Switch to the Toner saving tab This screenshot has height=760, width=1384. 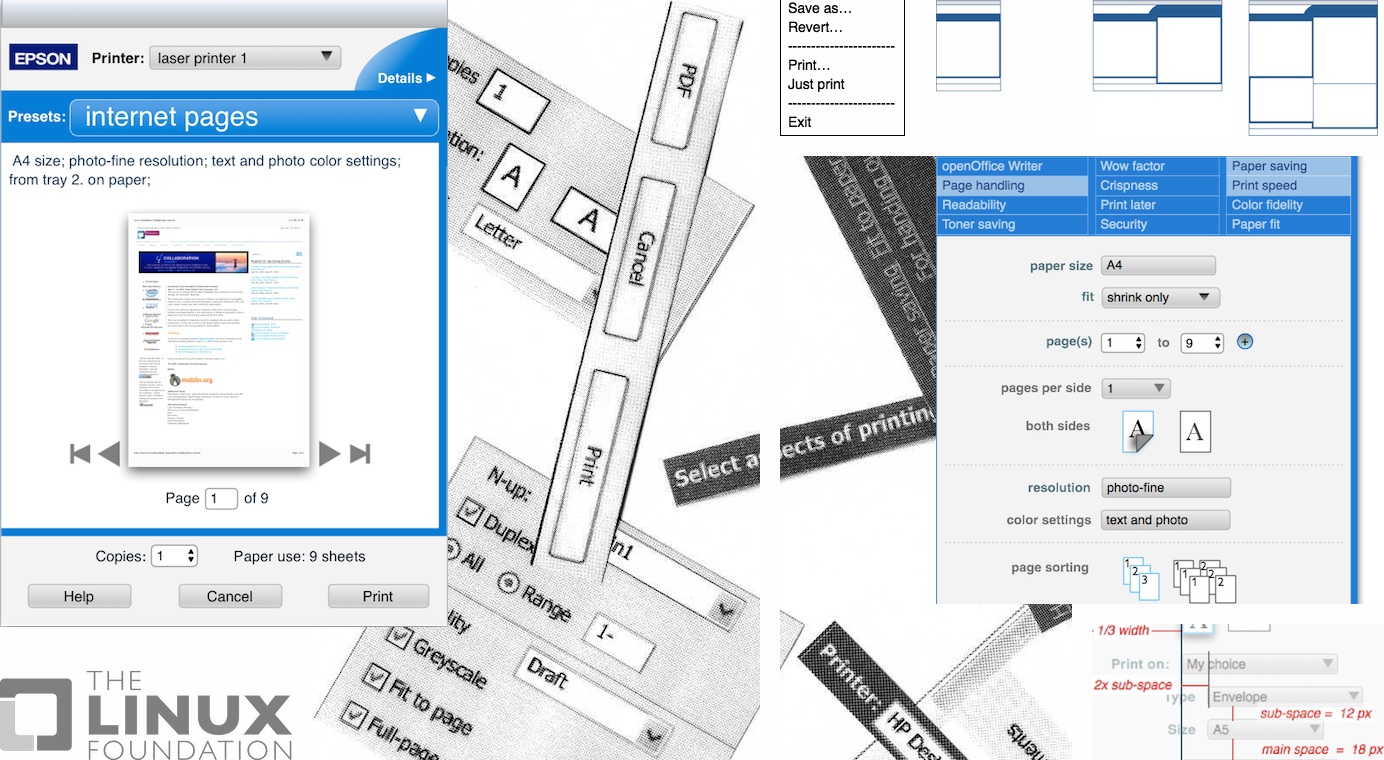(1013, 224)
